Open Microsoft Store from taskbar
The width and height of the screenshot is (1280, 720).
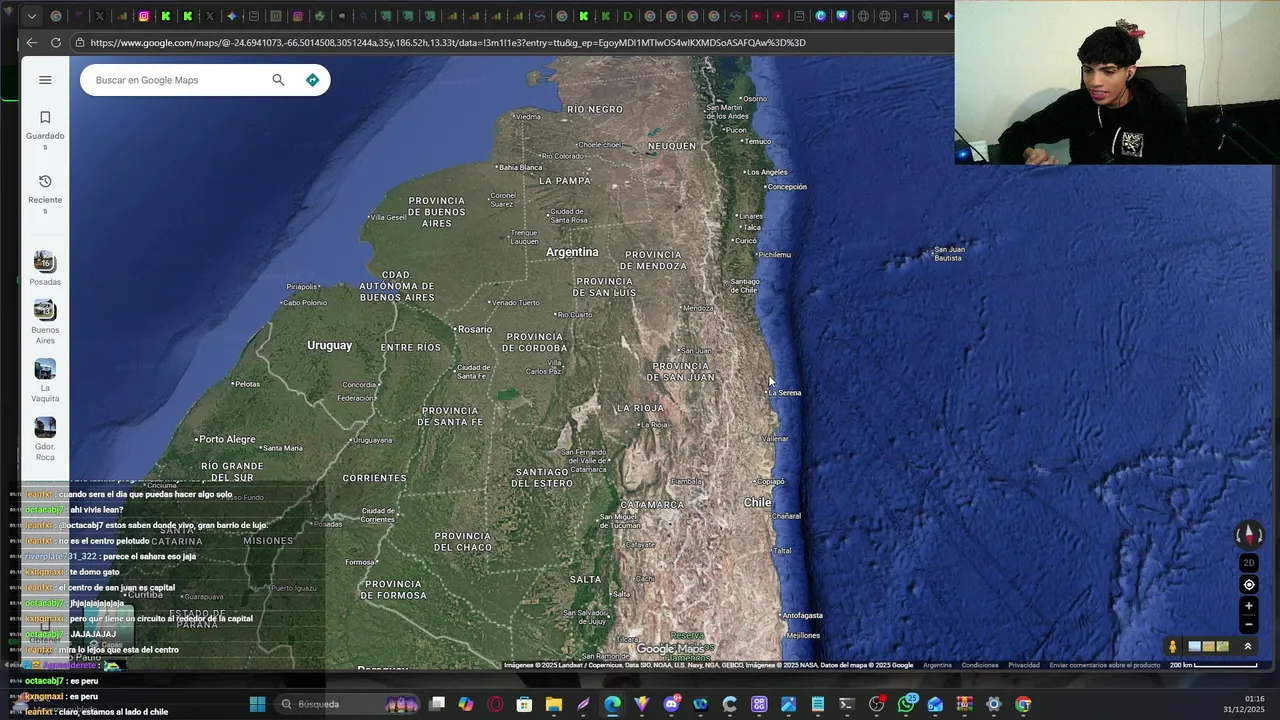tap(524, 704)
